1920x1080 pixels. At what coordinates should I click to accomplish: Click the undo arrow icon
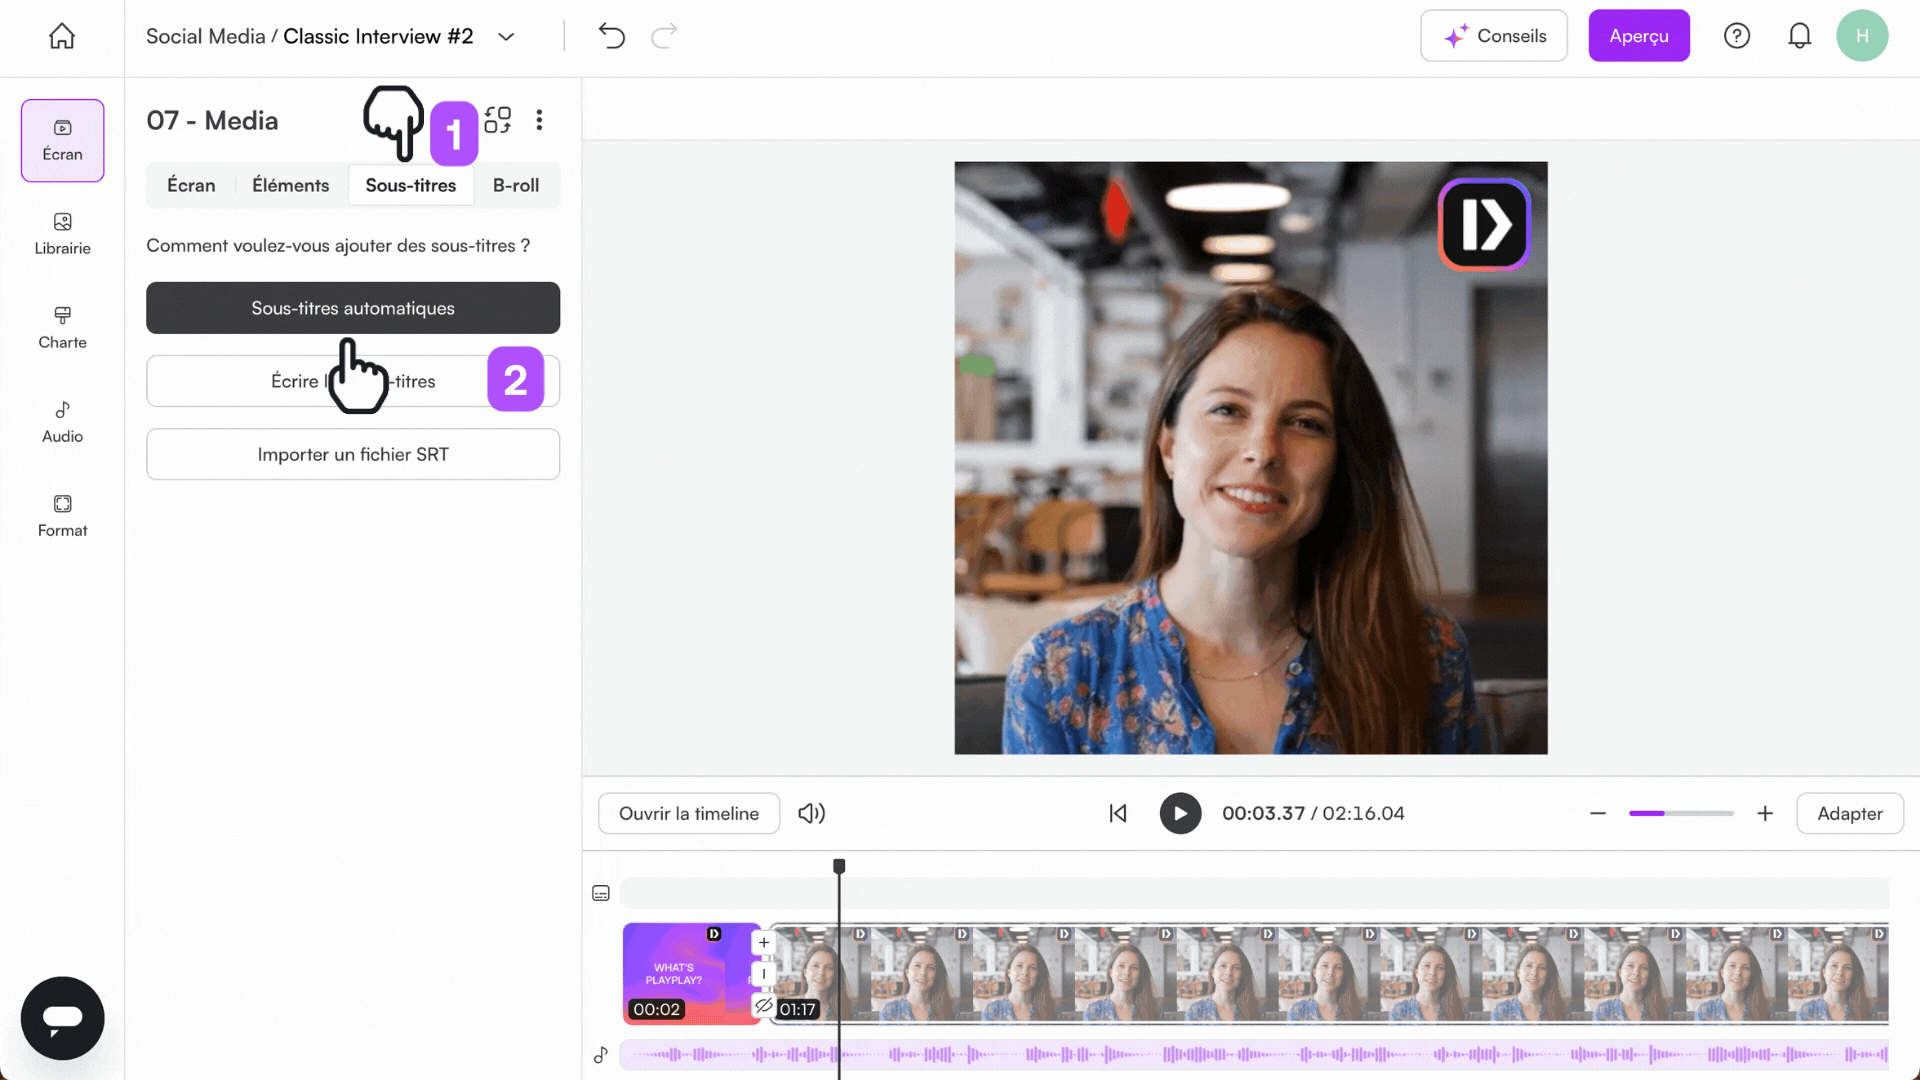point(611,35)
